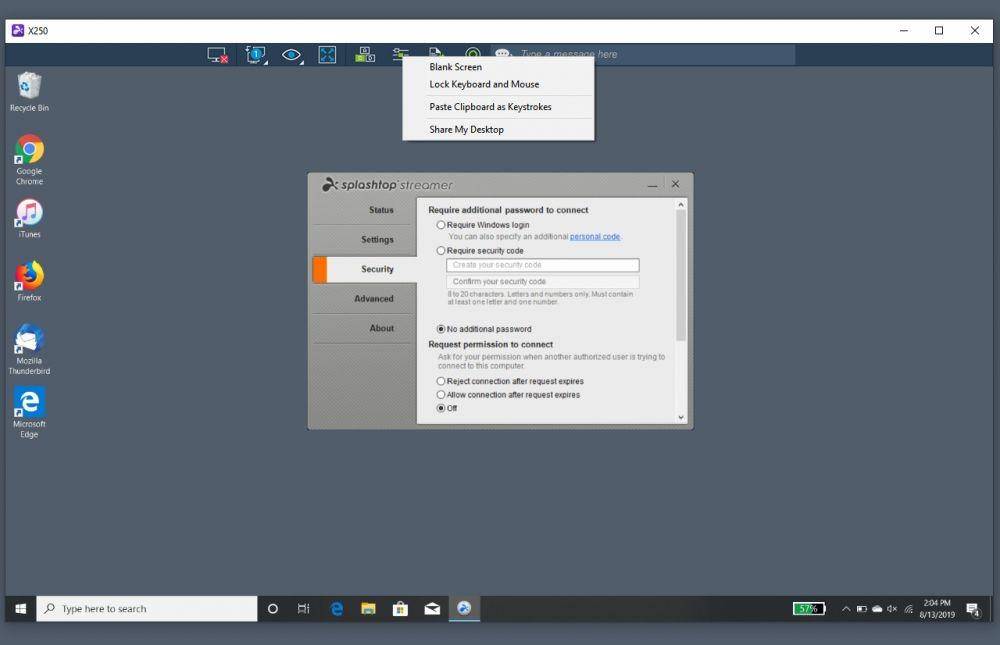This screenshot has height=645, width=1000.
Task: Open the Windows Start menu
Action: click(x=20, y=609)
